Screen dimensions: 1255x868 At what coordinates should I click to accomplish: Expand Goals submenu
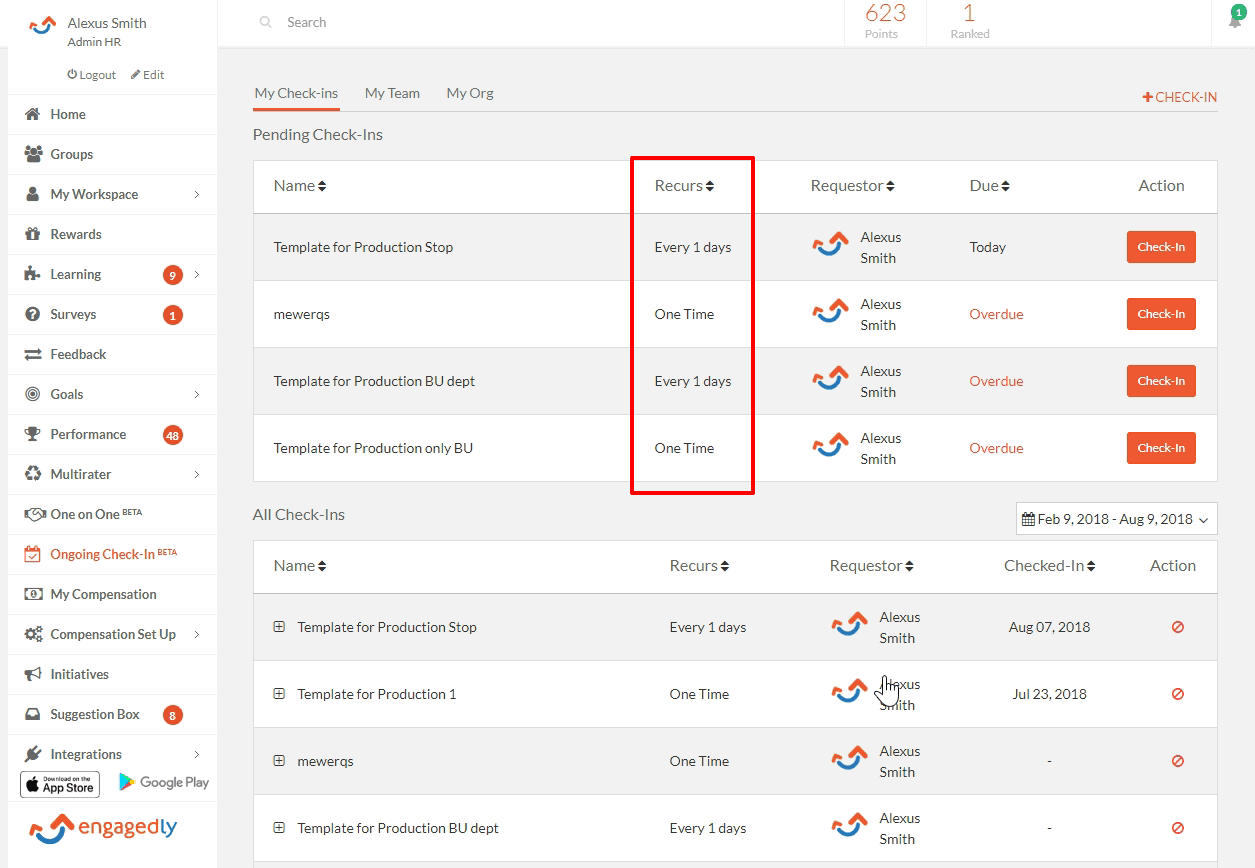pyautogui.click(x=197, y=394)
